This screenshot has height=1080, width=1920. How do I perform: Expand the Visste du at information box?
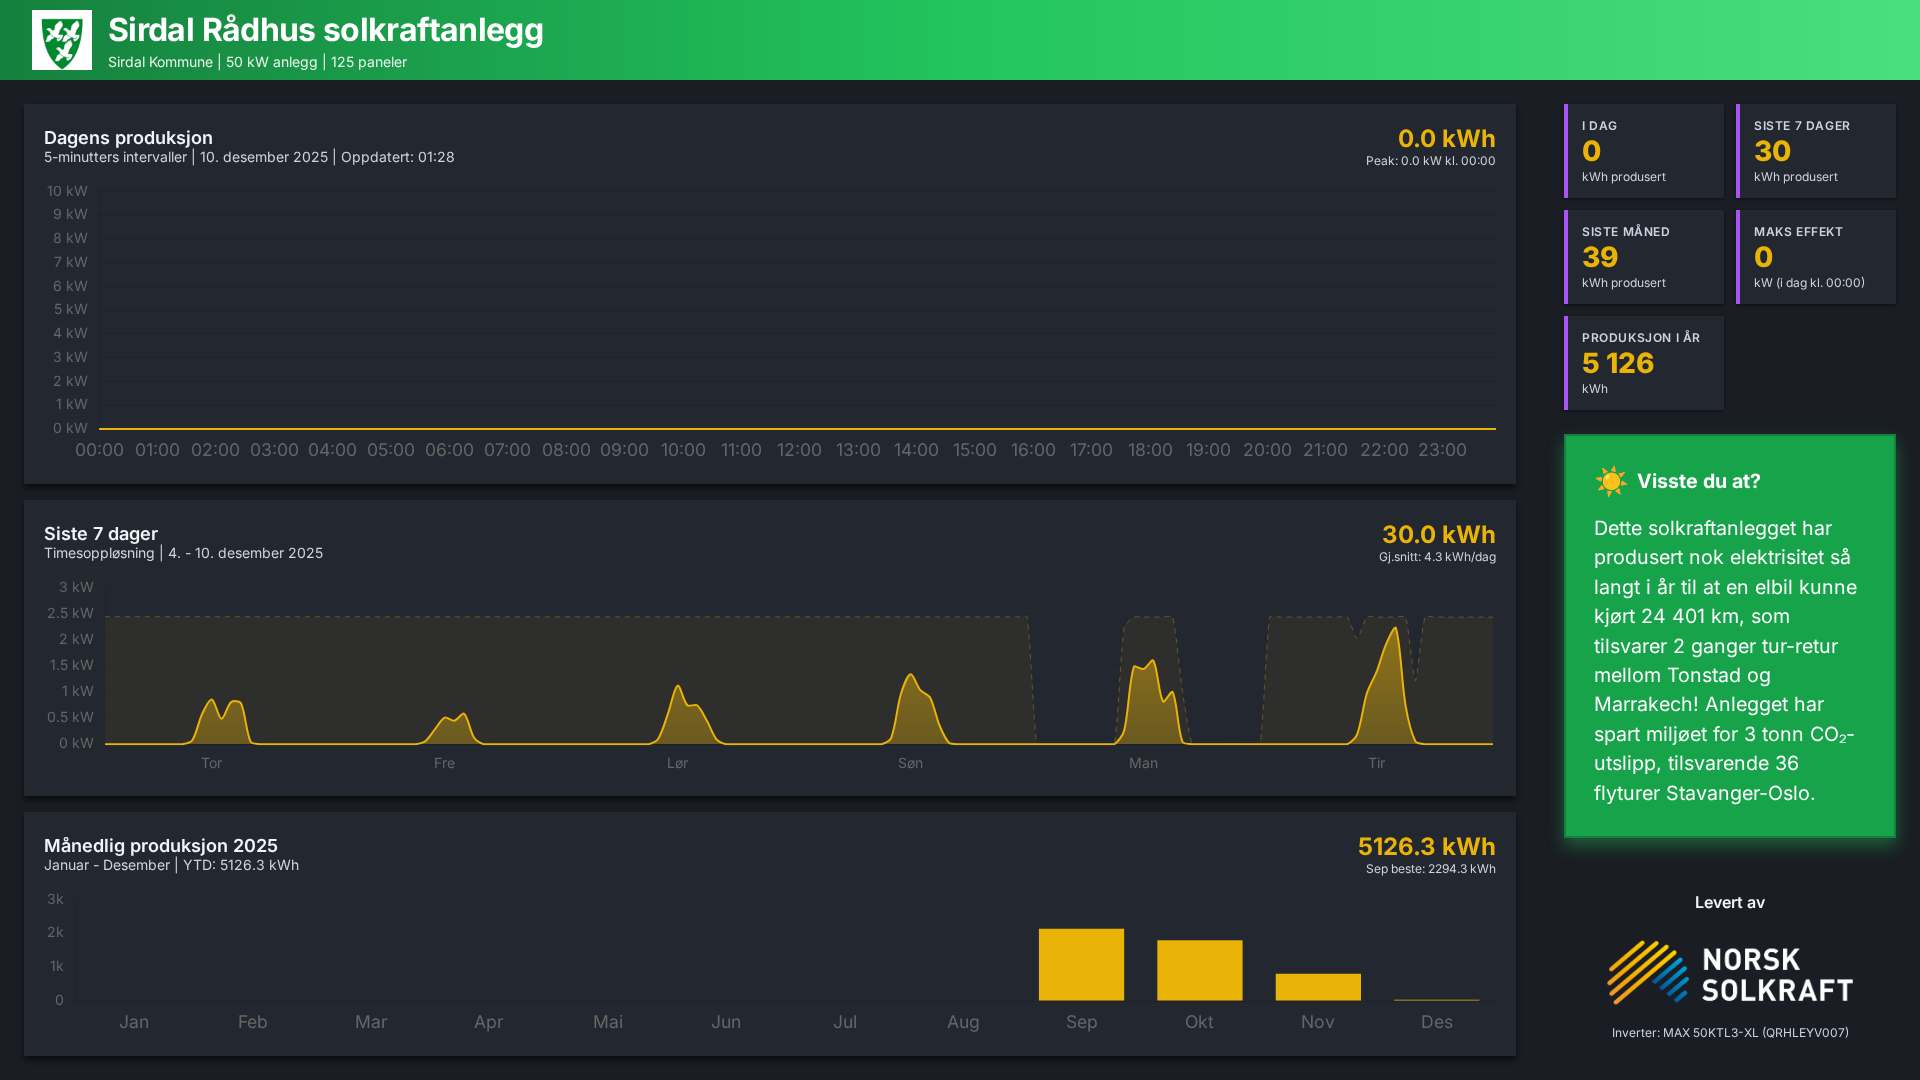point(1728,640)
